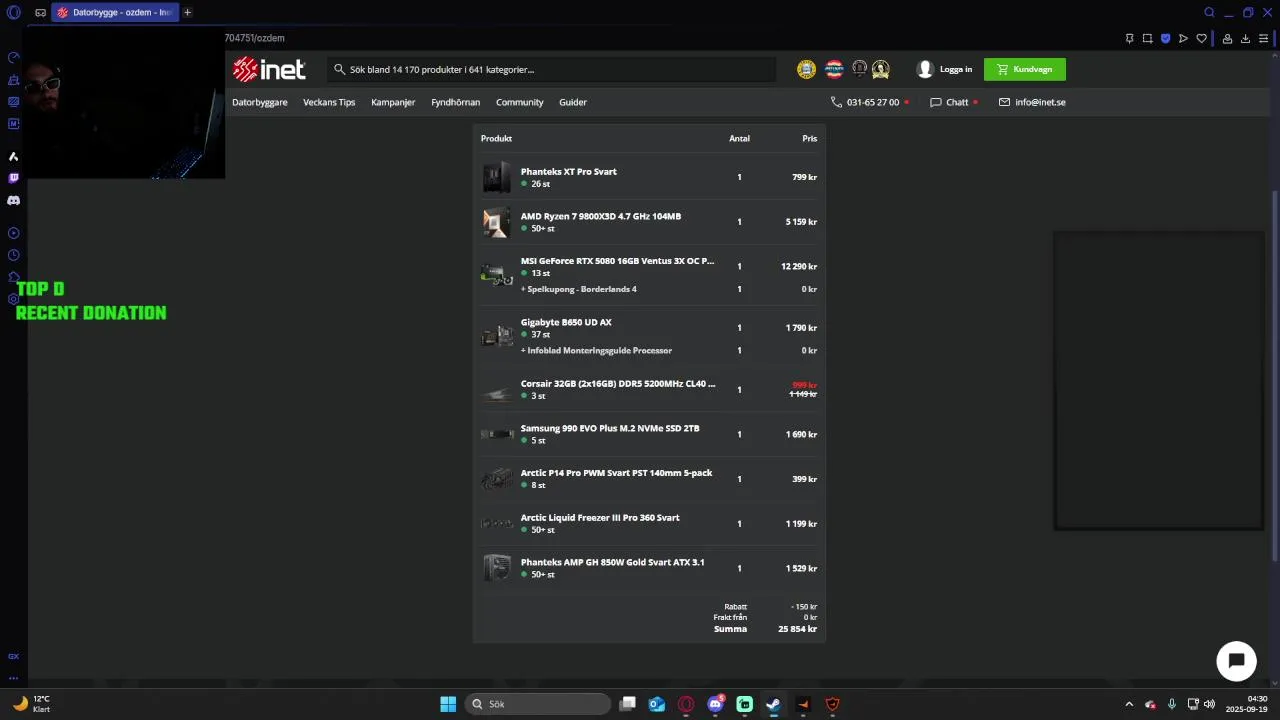Image resolution: width=1280 pixels, height=720 pixels.
Task: Open the floating chat bubble button
Action: click(x=1236, y=661)
